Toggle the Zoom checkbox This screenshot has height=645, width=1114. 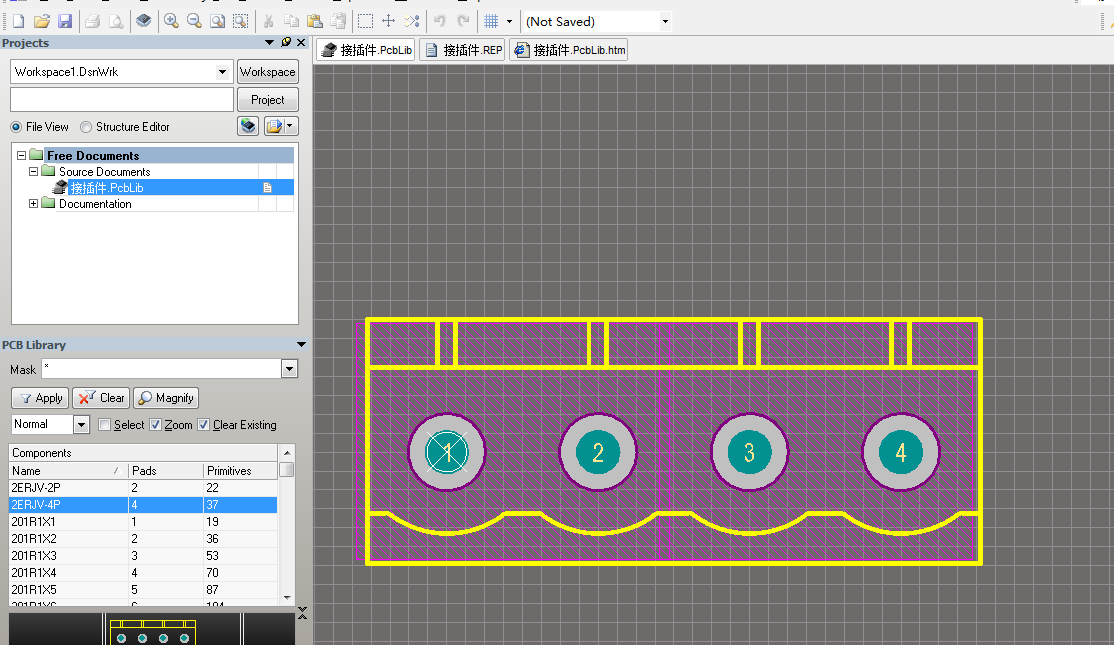click(x=156, y=425)
